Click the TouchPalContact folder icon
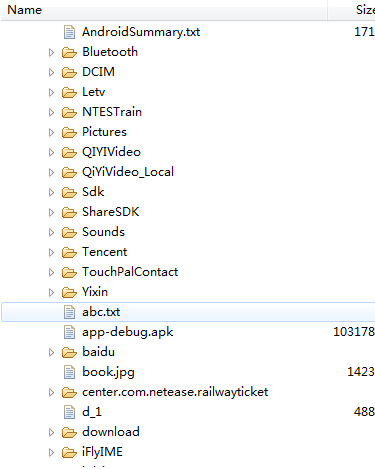This screenshot has height=469, width=375. [x=69, y=272]
